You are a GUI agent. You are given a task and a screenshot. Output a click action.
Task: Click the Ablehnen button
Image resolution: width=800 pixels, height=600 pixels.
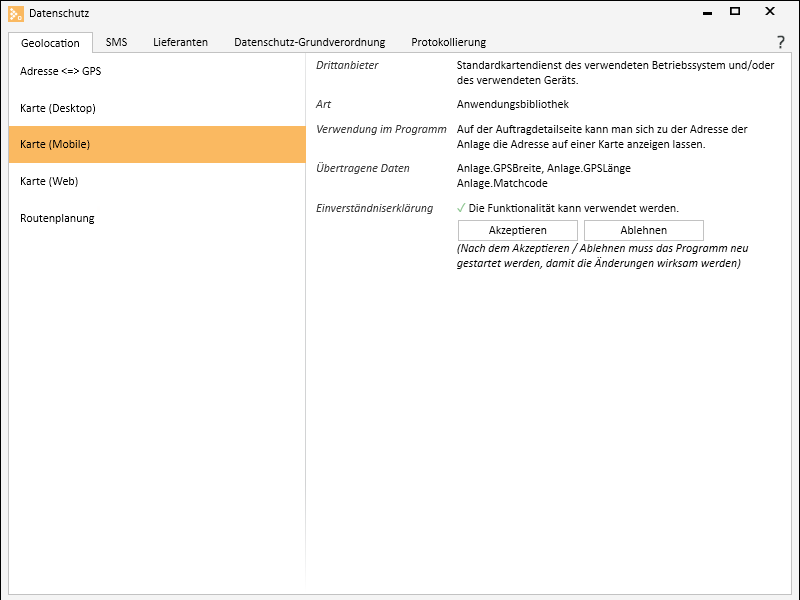[x=644, y=230]
